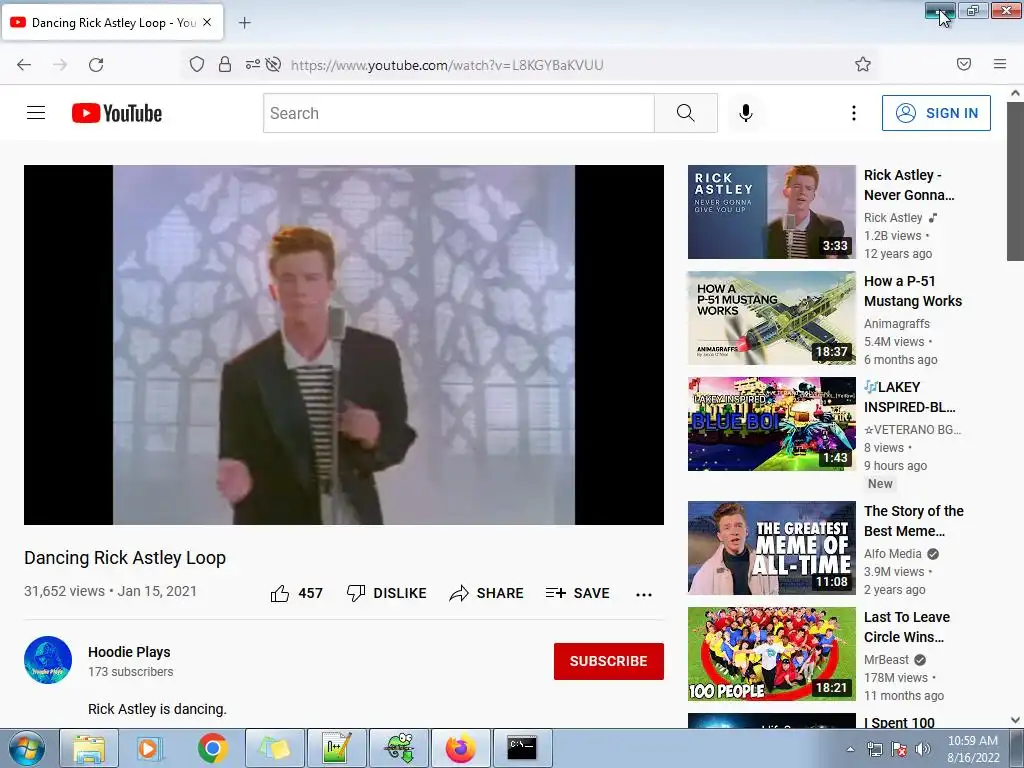Screen dimensions: 1024x768
Task: Open the How a P-51 Mustang Works title
Action: (912, 291)
